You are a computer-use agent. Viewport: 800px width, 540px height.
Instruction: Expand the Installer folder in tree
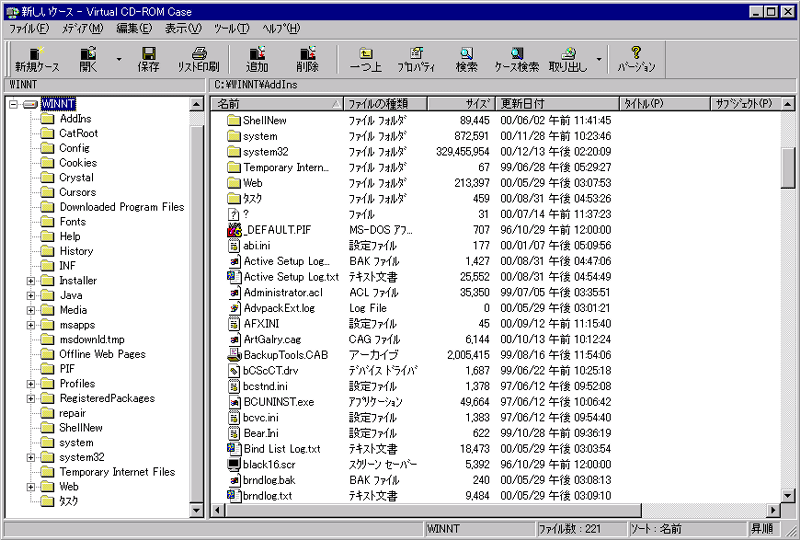tap(31, 281)
